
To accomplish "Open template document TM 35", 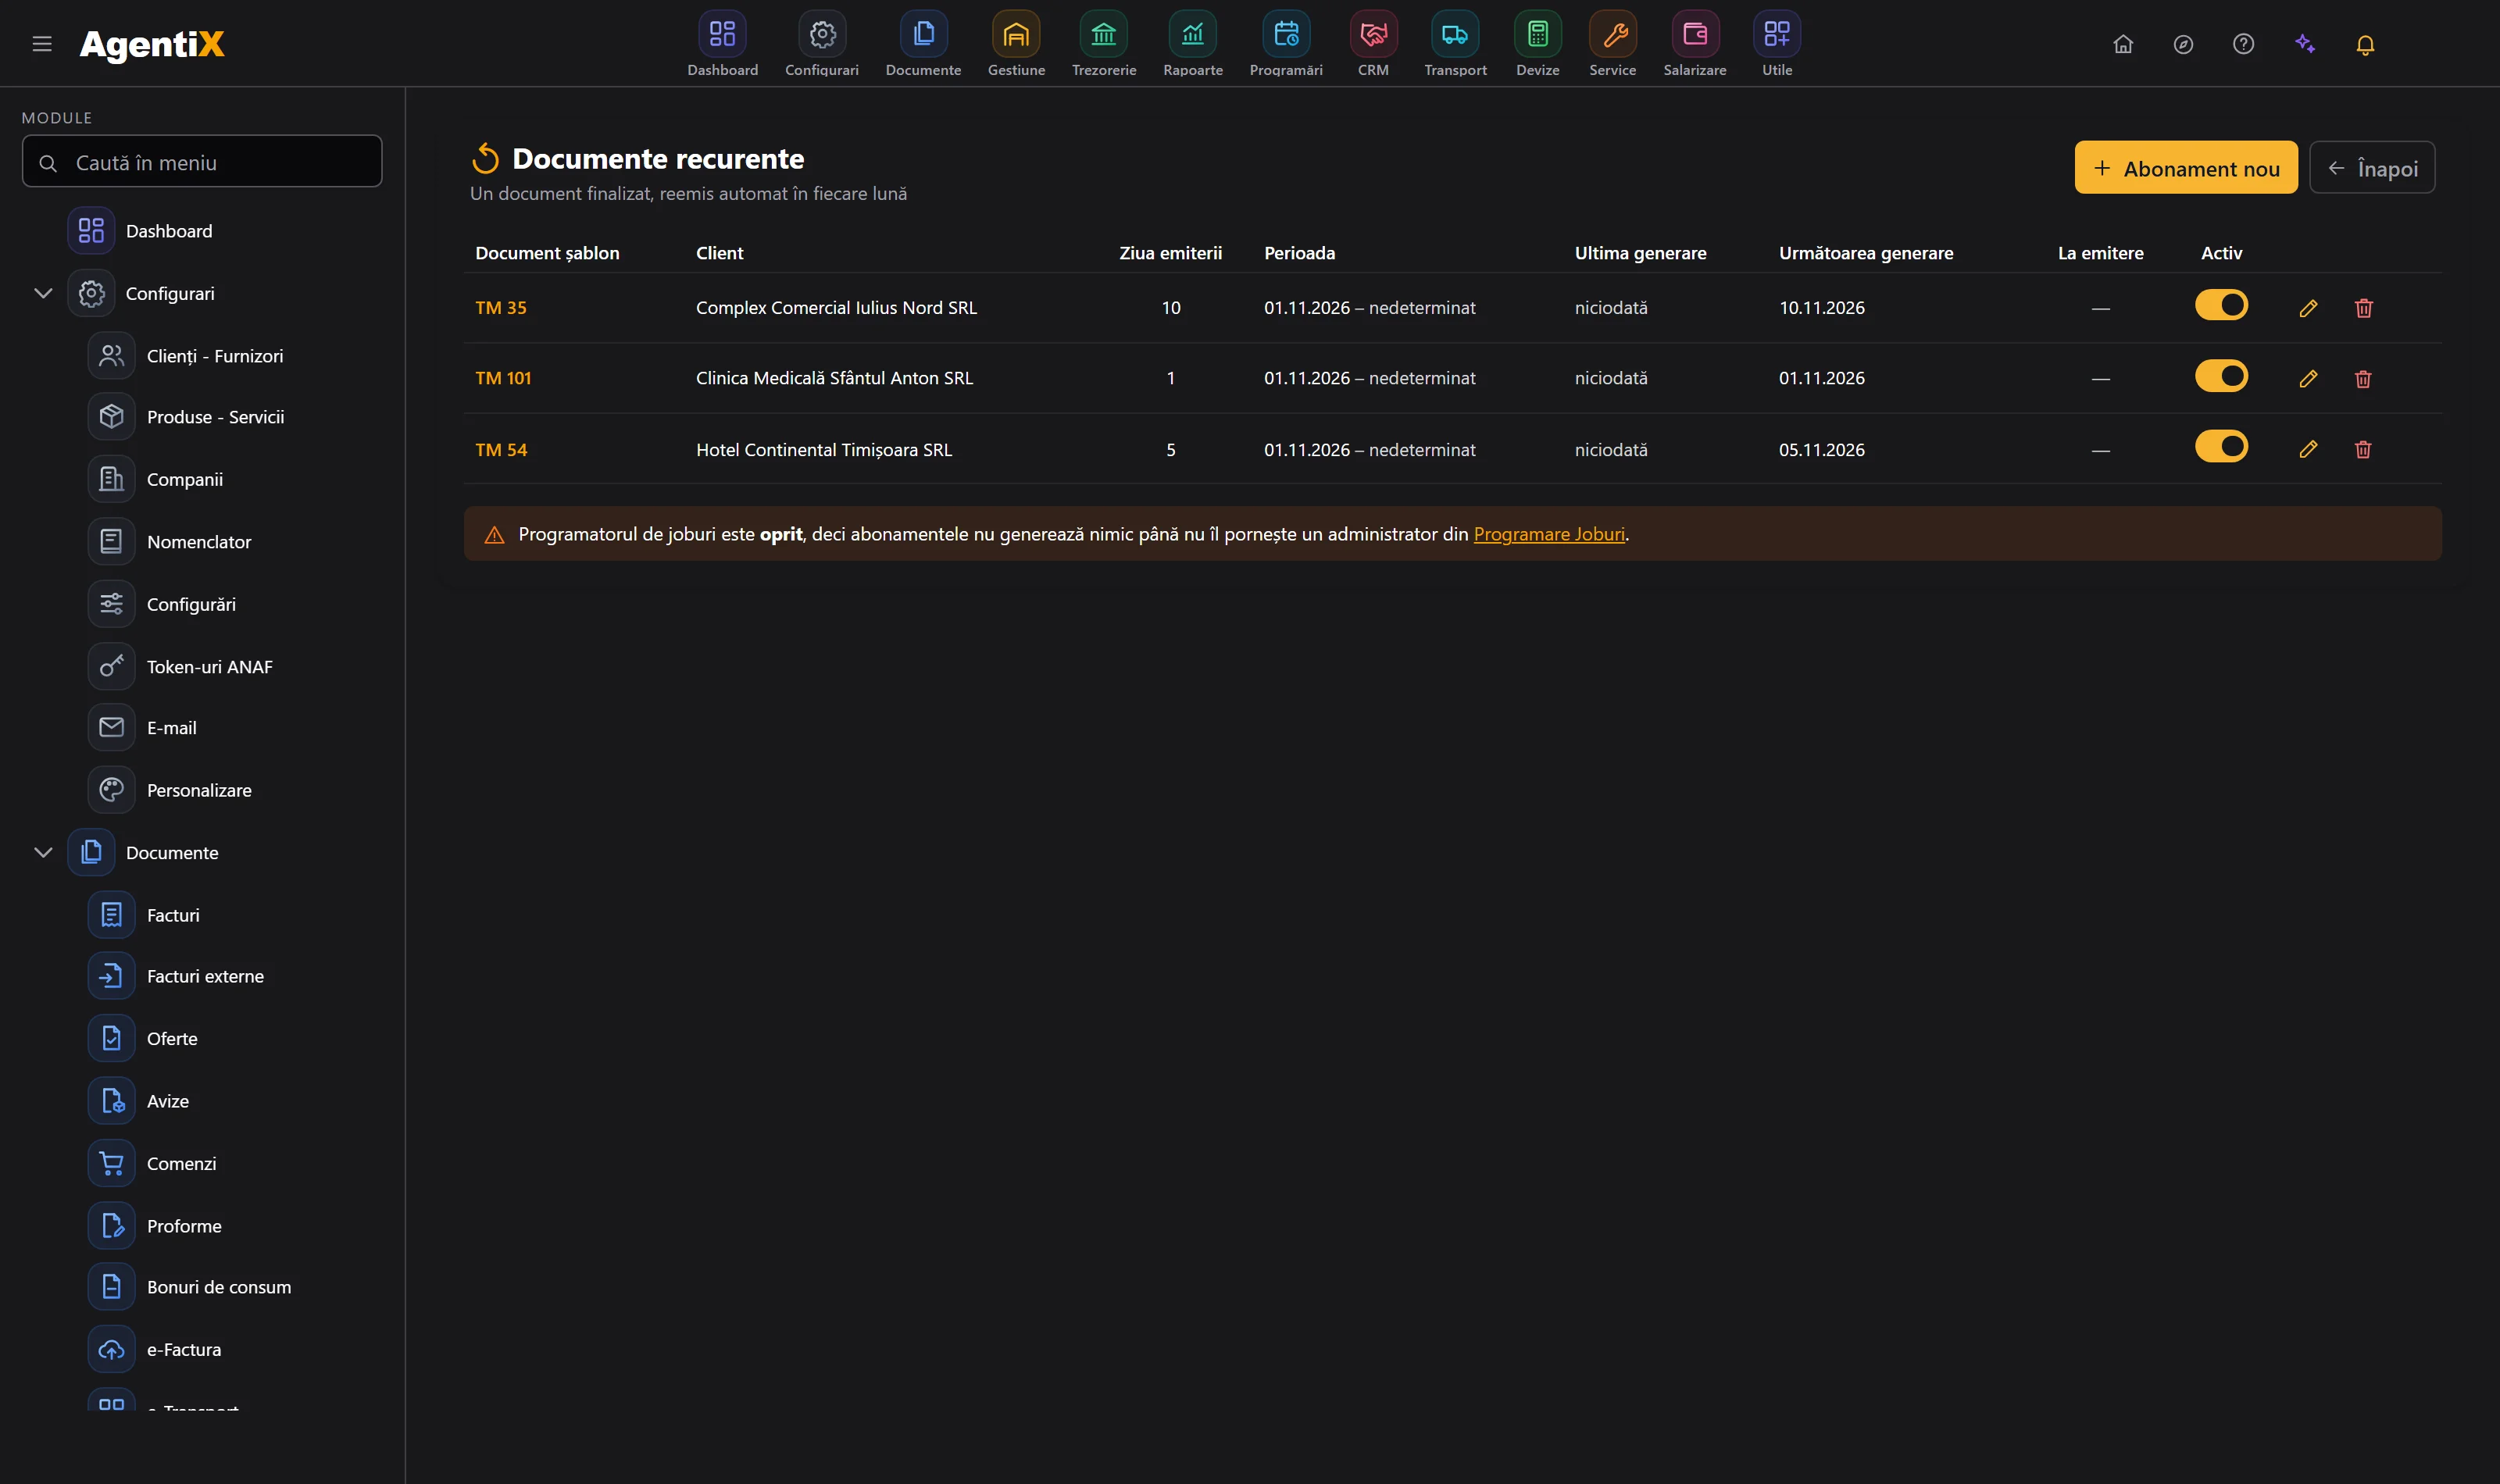I will pyautogui.click(x=501, y=308).
